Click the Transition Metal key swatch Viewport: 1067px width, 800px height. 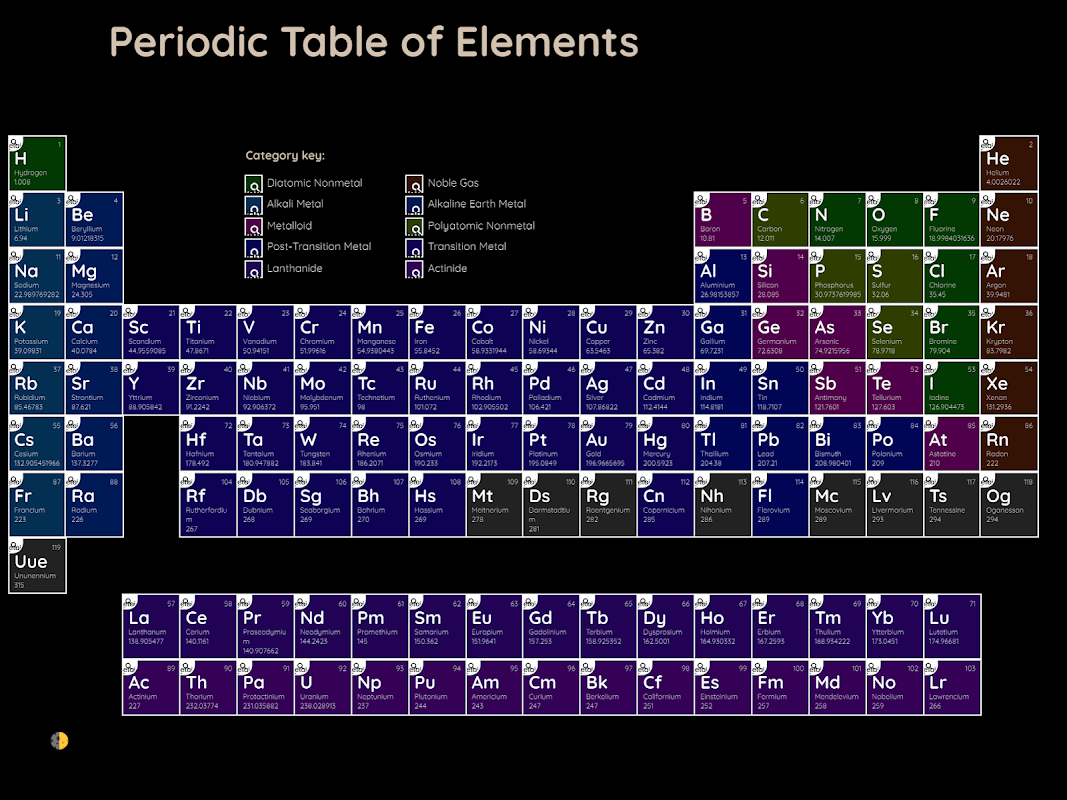(414, 248)
